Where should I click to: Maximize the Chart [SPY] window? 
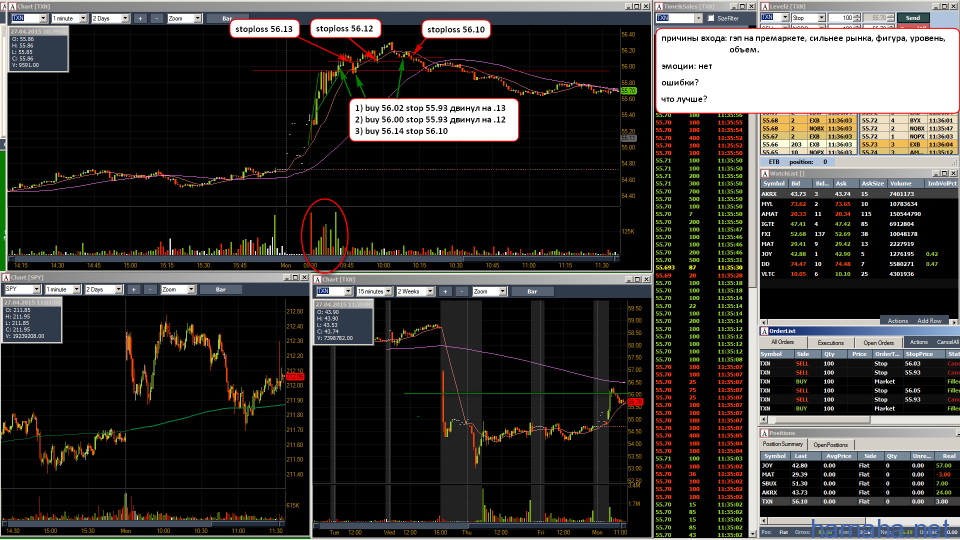tap(295, 277)
